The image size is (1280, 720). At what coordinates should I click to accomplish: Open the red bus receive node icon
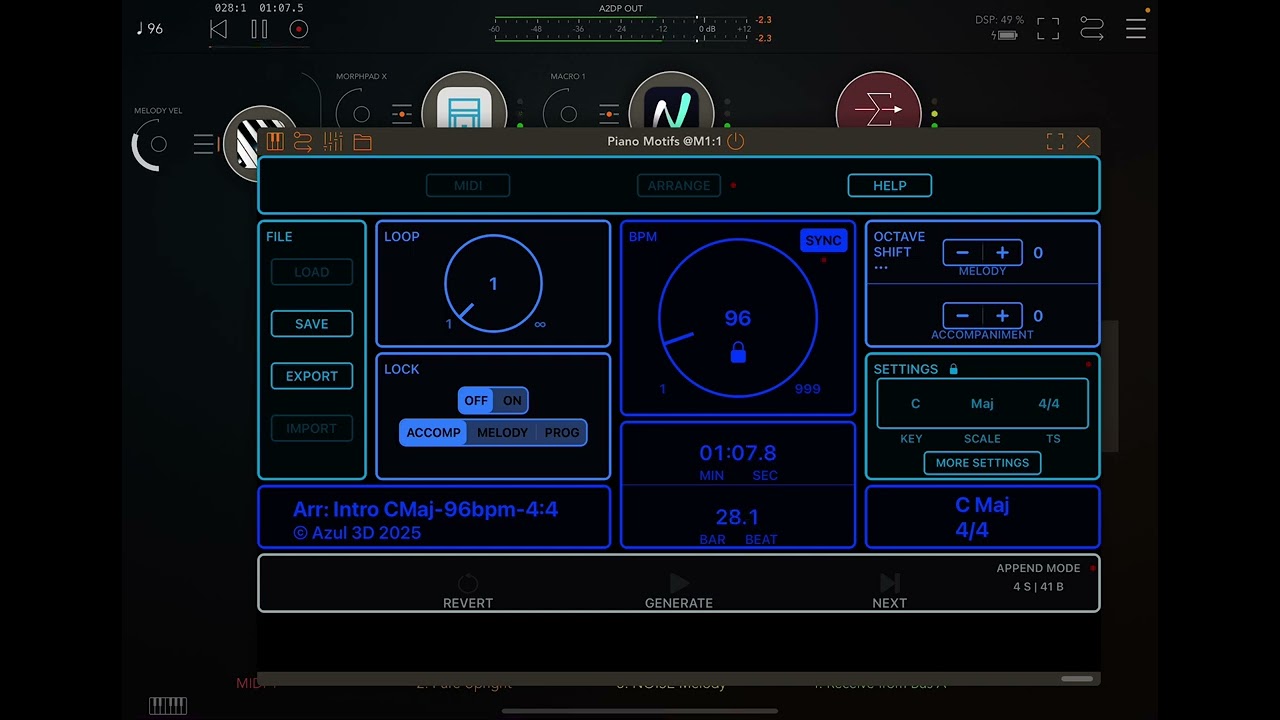tap(878, 103)
